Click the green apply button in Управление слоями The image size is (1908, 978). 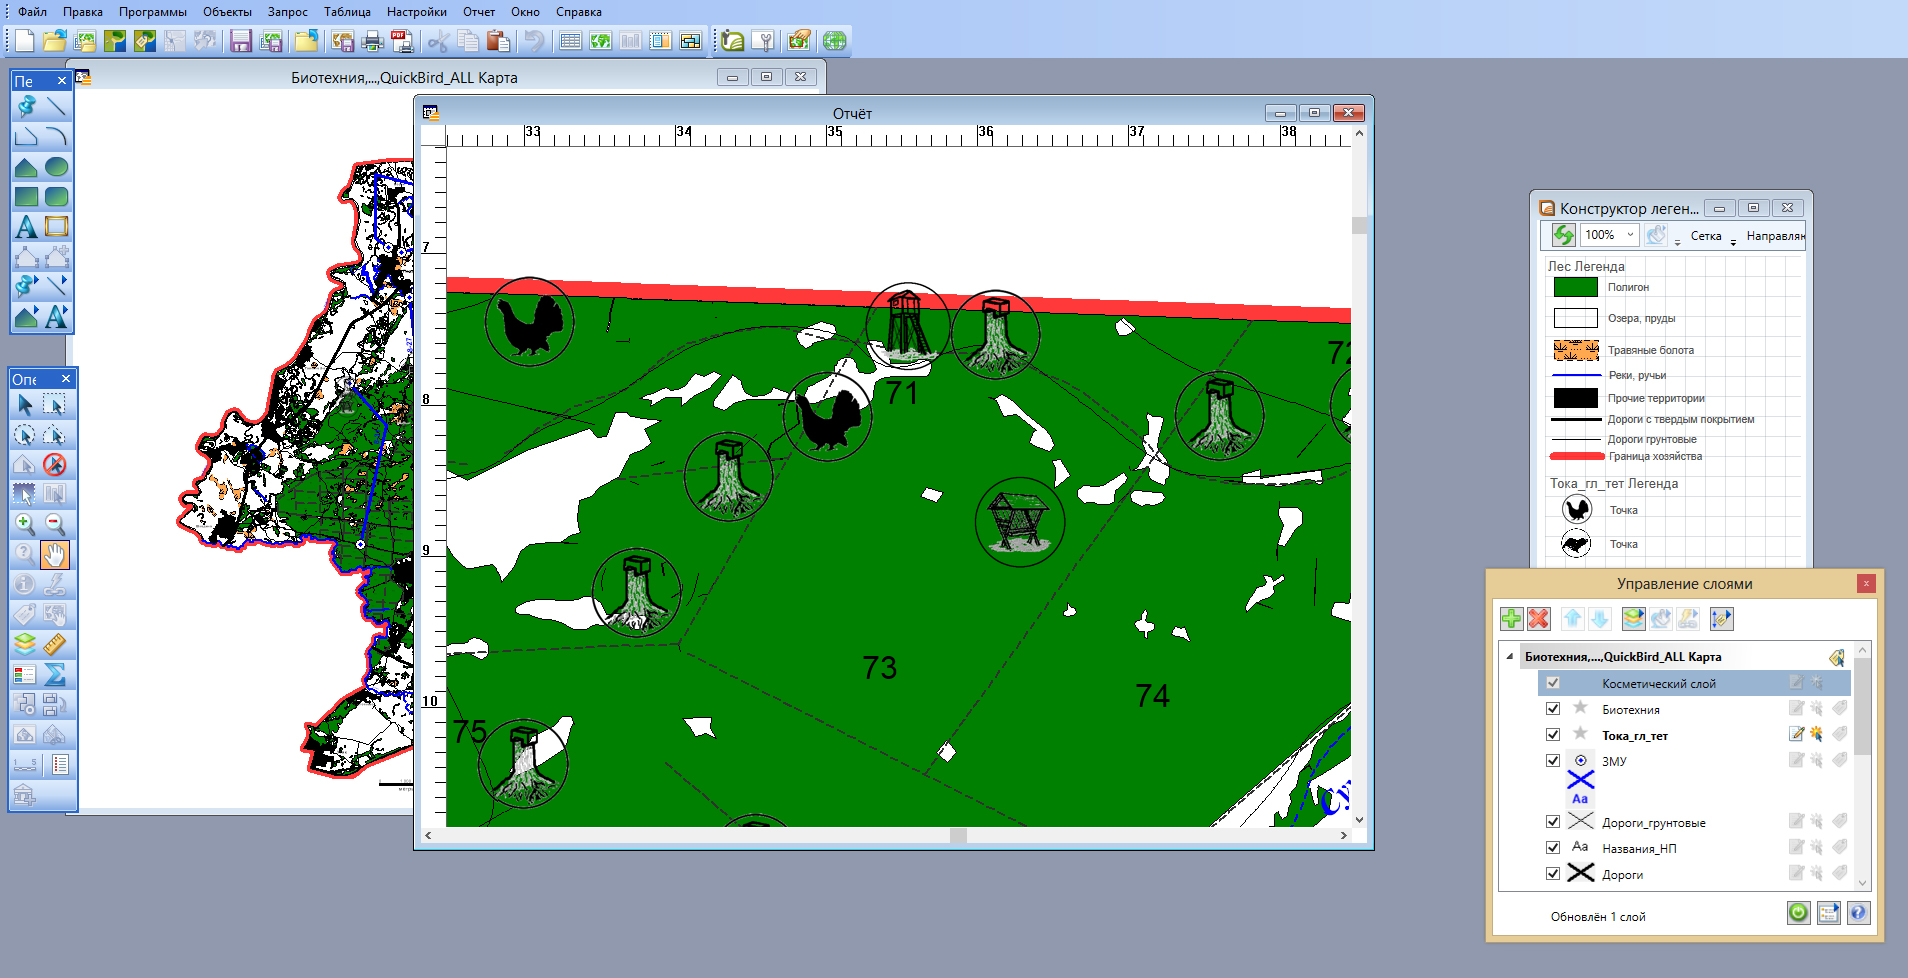pyautogui.click(x=1798, y=912)
